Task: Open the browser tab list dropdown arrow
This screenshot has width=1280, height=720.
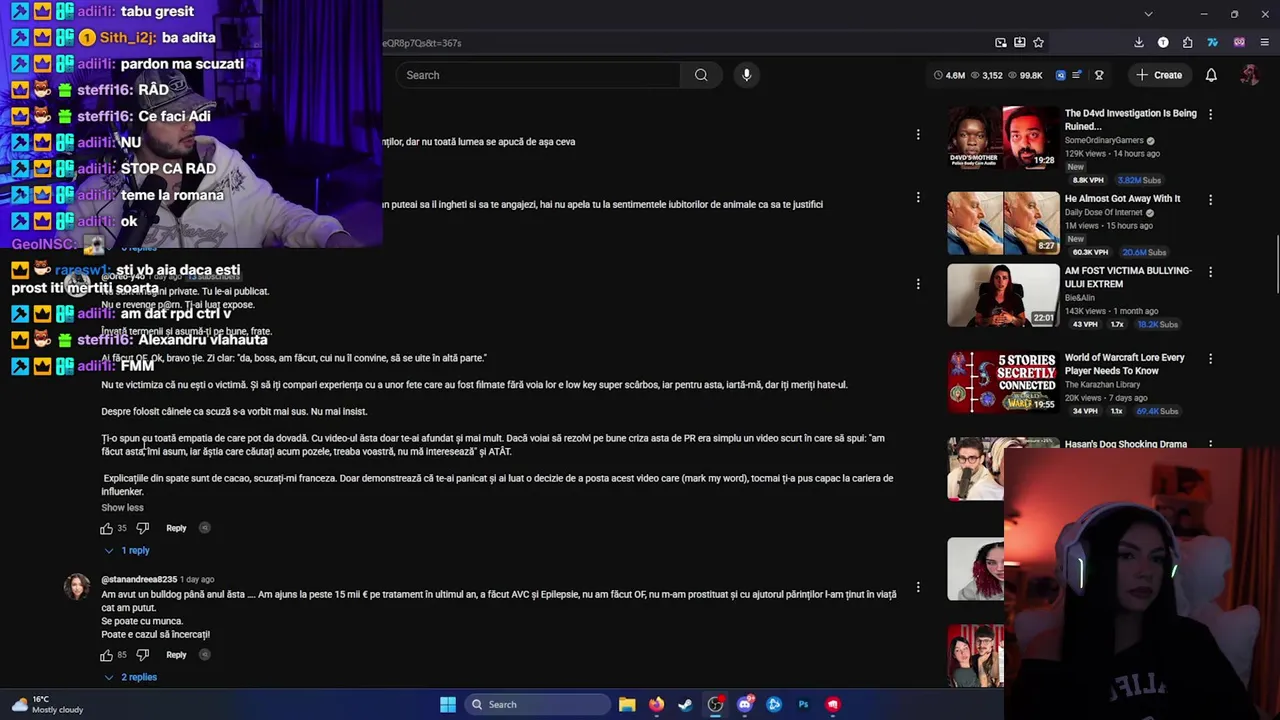Action: click(x=1148, y=14)
